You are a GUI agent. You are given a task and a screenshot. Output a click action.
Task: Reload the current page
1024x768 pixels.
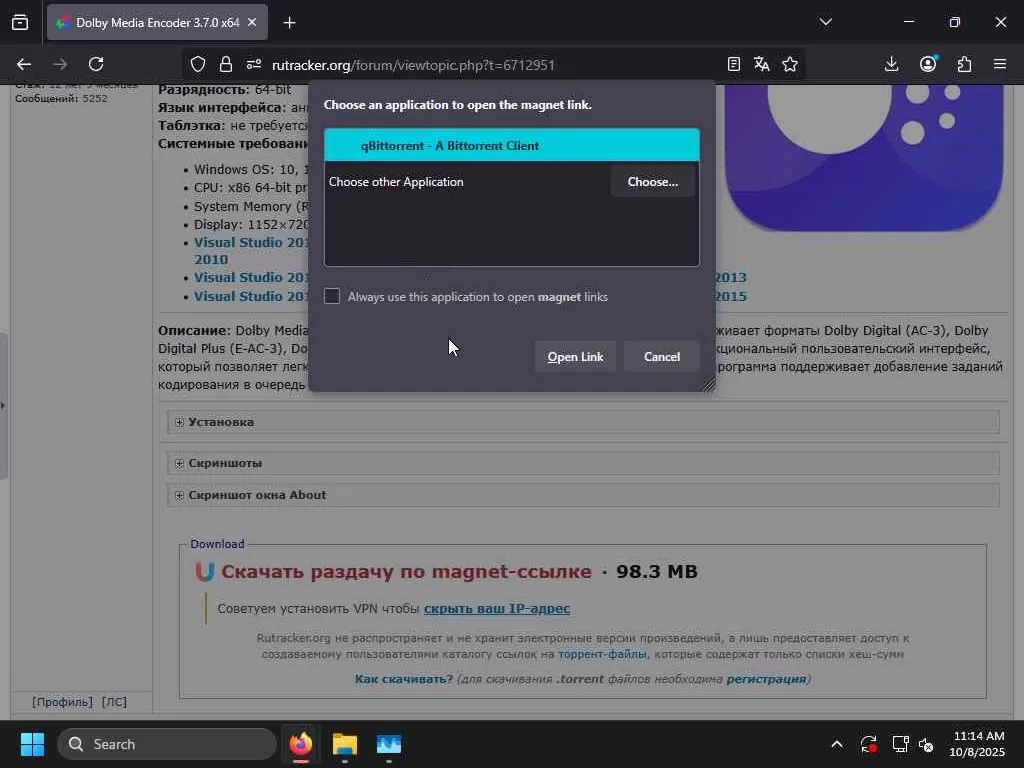[x=96, y=64]
